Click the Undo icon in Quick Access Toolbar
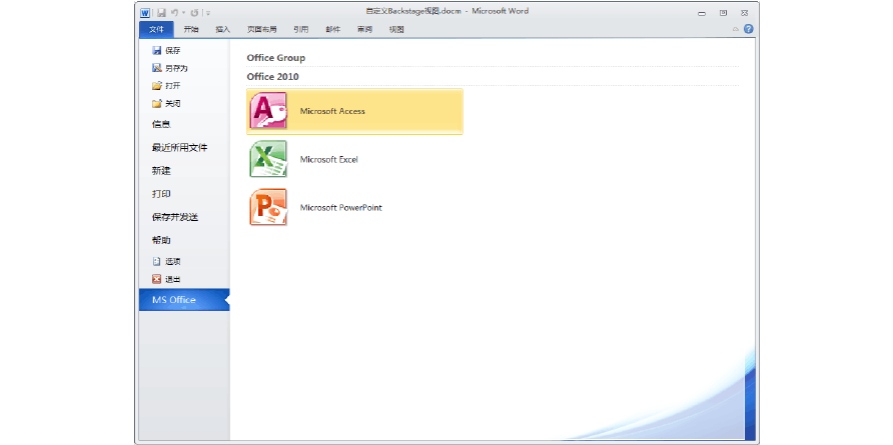The image size is (893, 445). point(175,12)
